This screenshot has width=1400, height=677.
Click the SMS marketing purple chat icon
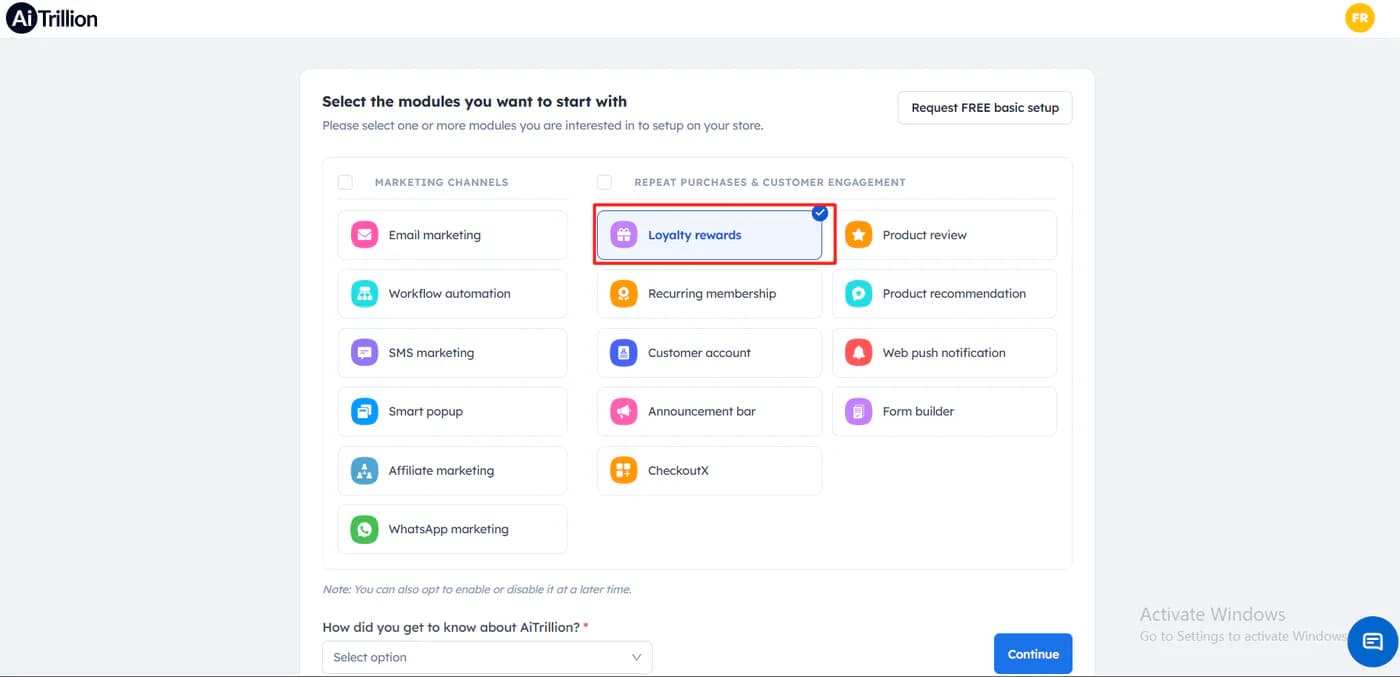click(364, 353)
